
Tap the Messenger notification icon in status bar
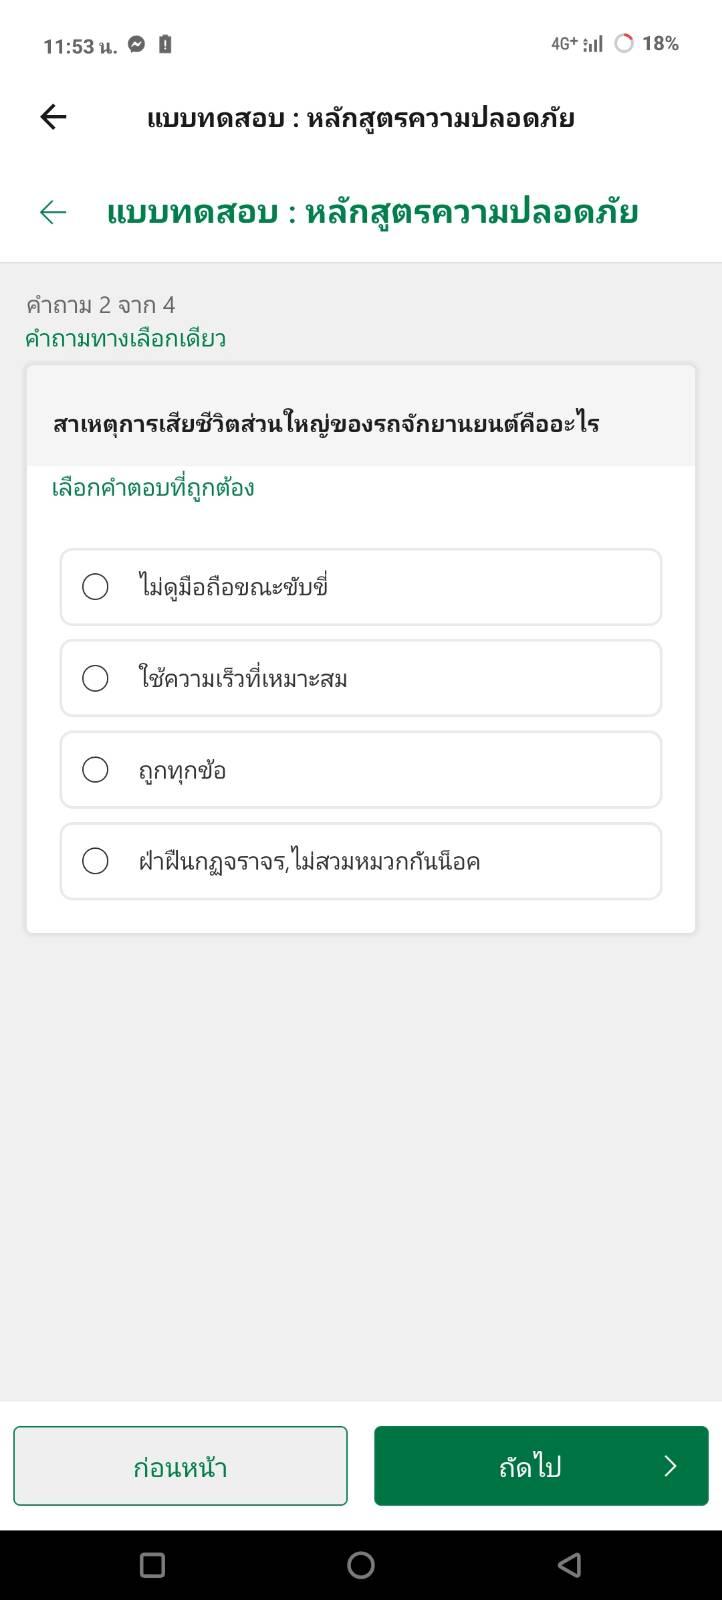point(137,44)
